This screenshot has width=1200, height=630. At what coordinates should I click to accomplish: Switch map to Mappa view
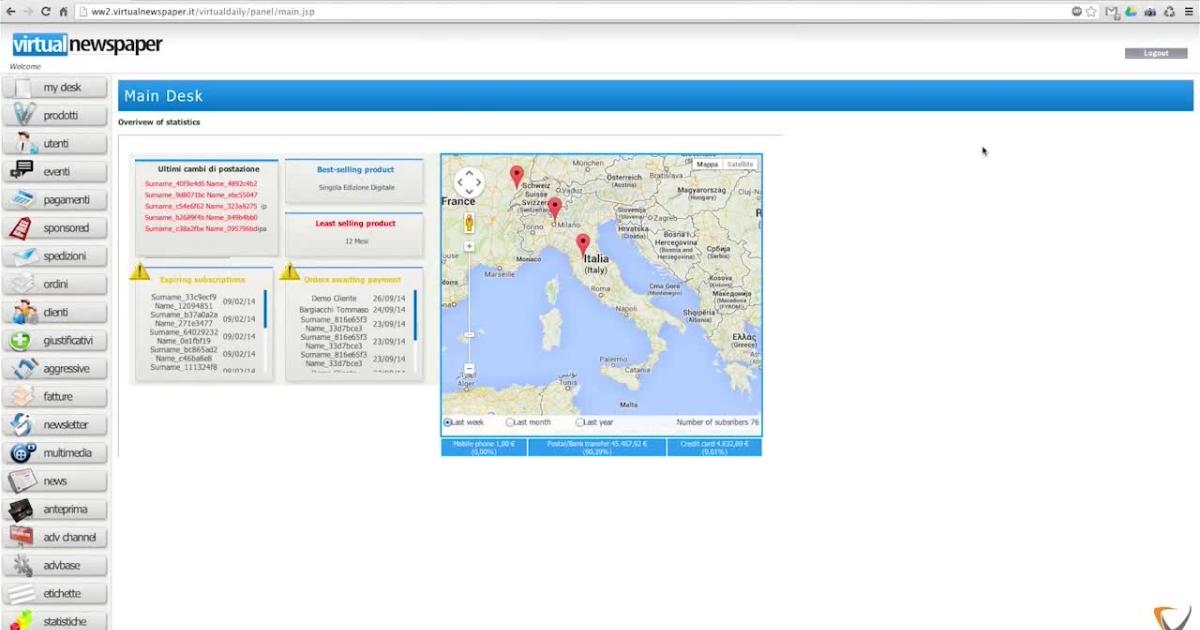707,164
